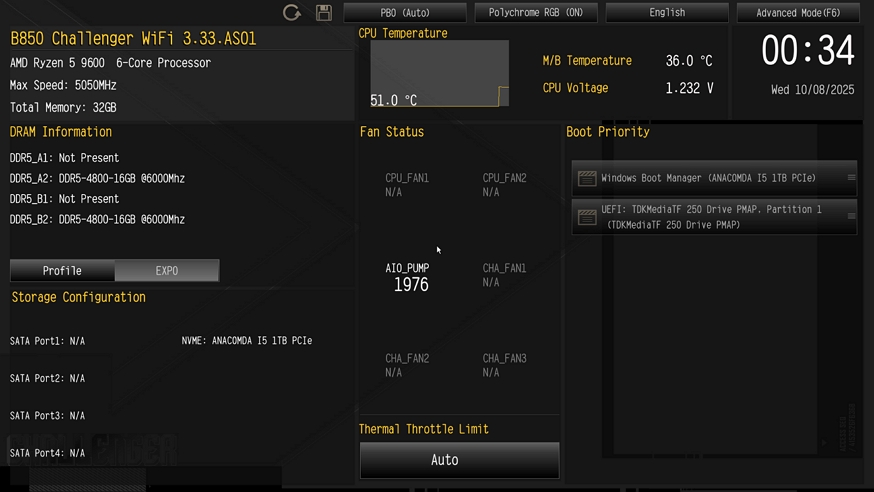Grab the drag handle on the TDKMedia entry

(851, 216)
